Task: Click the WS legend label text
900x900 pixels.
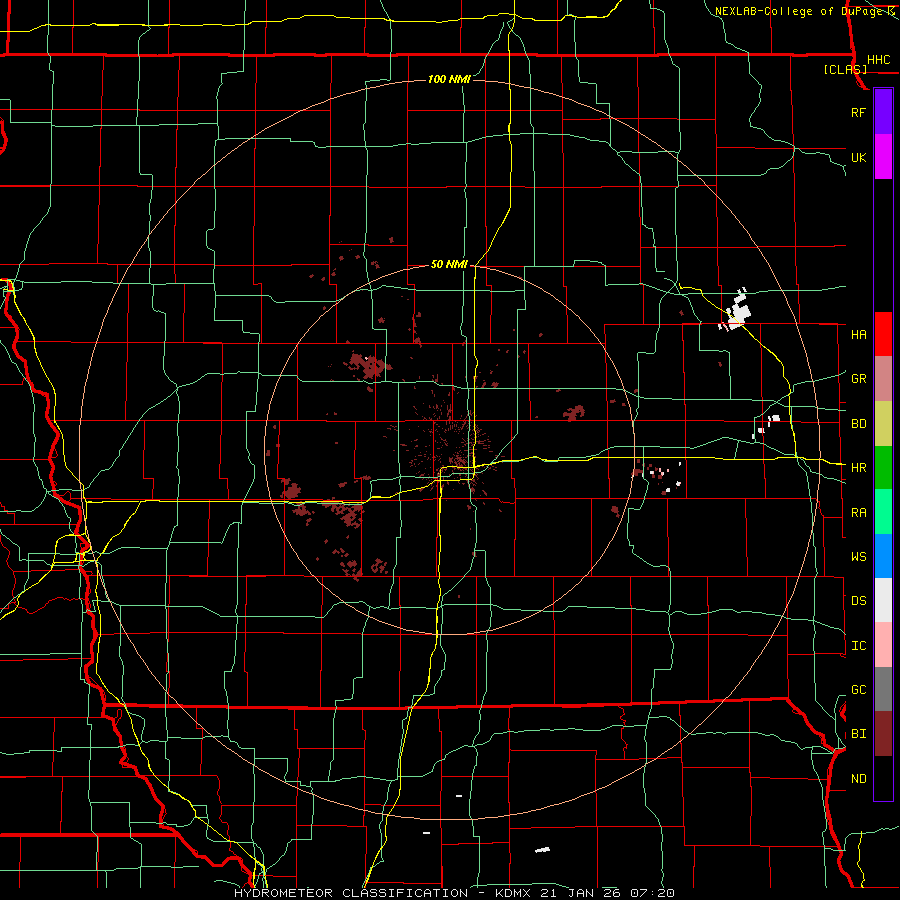Action: tap(858, 557)
